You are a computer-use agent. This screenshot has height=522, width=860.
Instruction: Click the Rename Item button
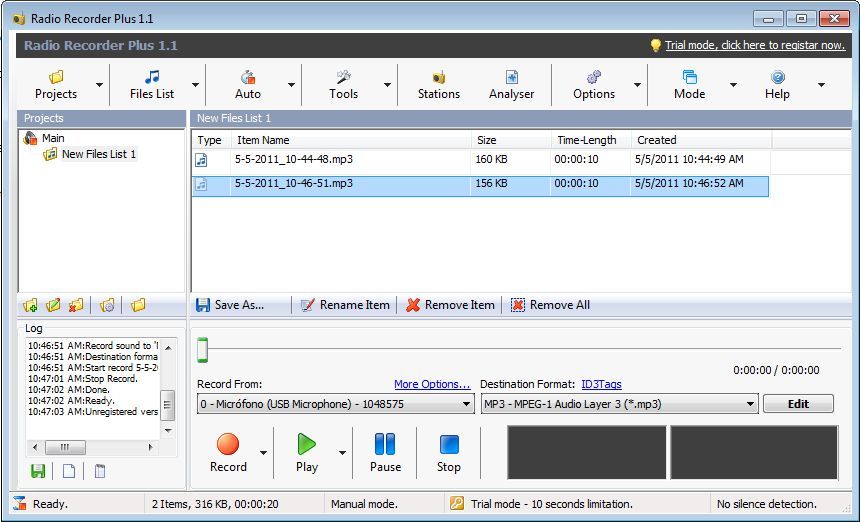pyautogui.click(x=346, y=305)
